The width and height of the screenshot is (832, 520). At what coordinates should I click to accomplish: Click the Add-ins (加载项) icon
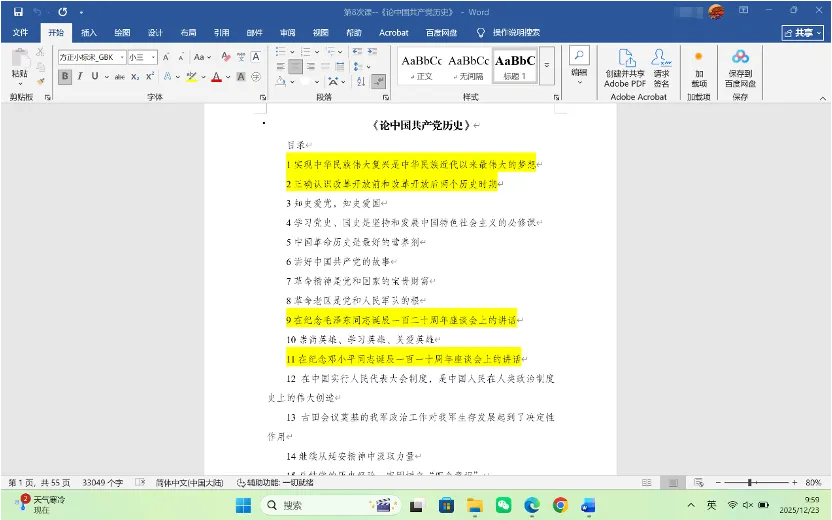point(699,68)
